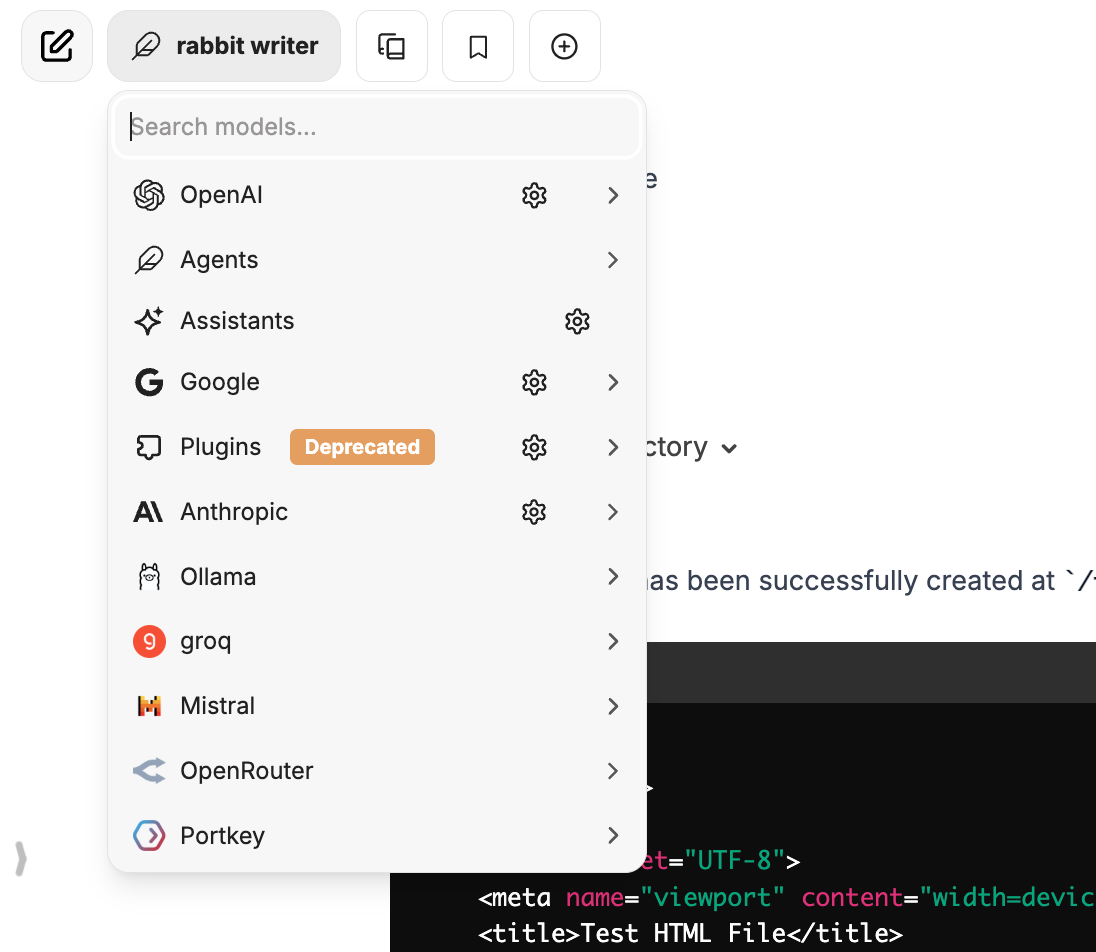Expand the Plugins submenu chevron
This screenshot has height=952, width=1096.
tap(613, 447)
